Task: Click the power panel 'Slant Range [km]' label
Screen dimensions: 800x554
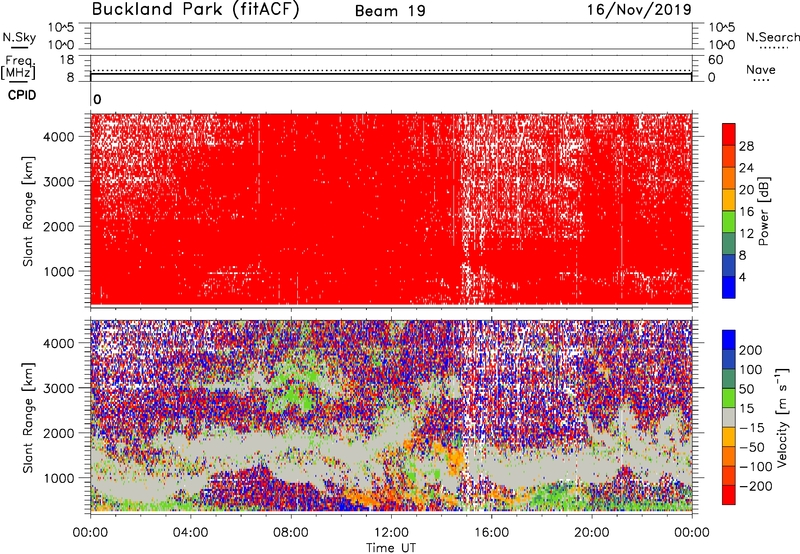Action: tap(28, 211)
